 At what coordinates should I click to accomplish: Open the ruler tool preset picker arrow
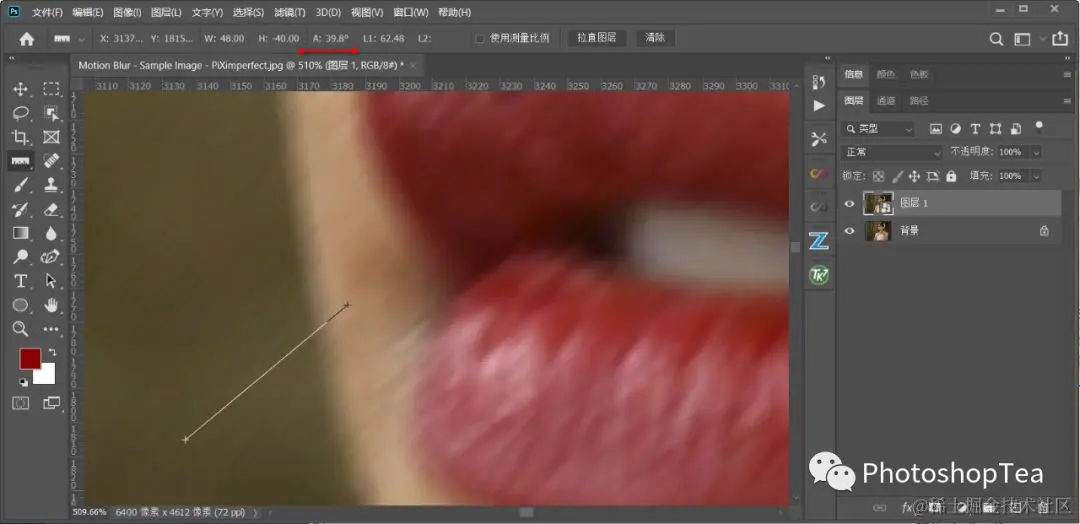pyautogui.click(x=83, y=40)
